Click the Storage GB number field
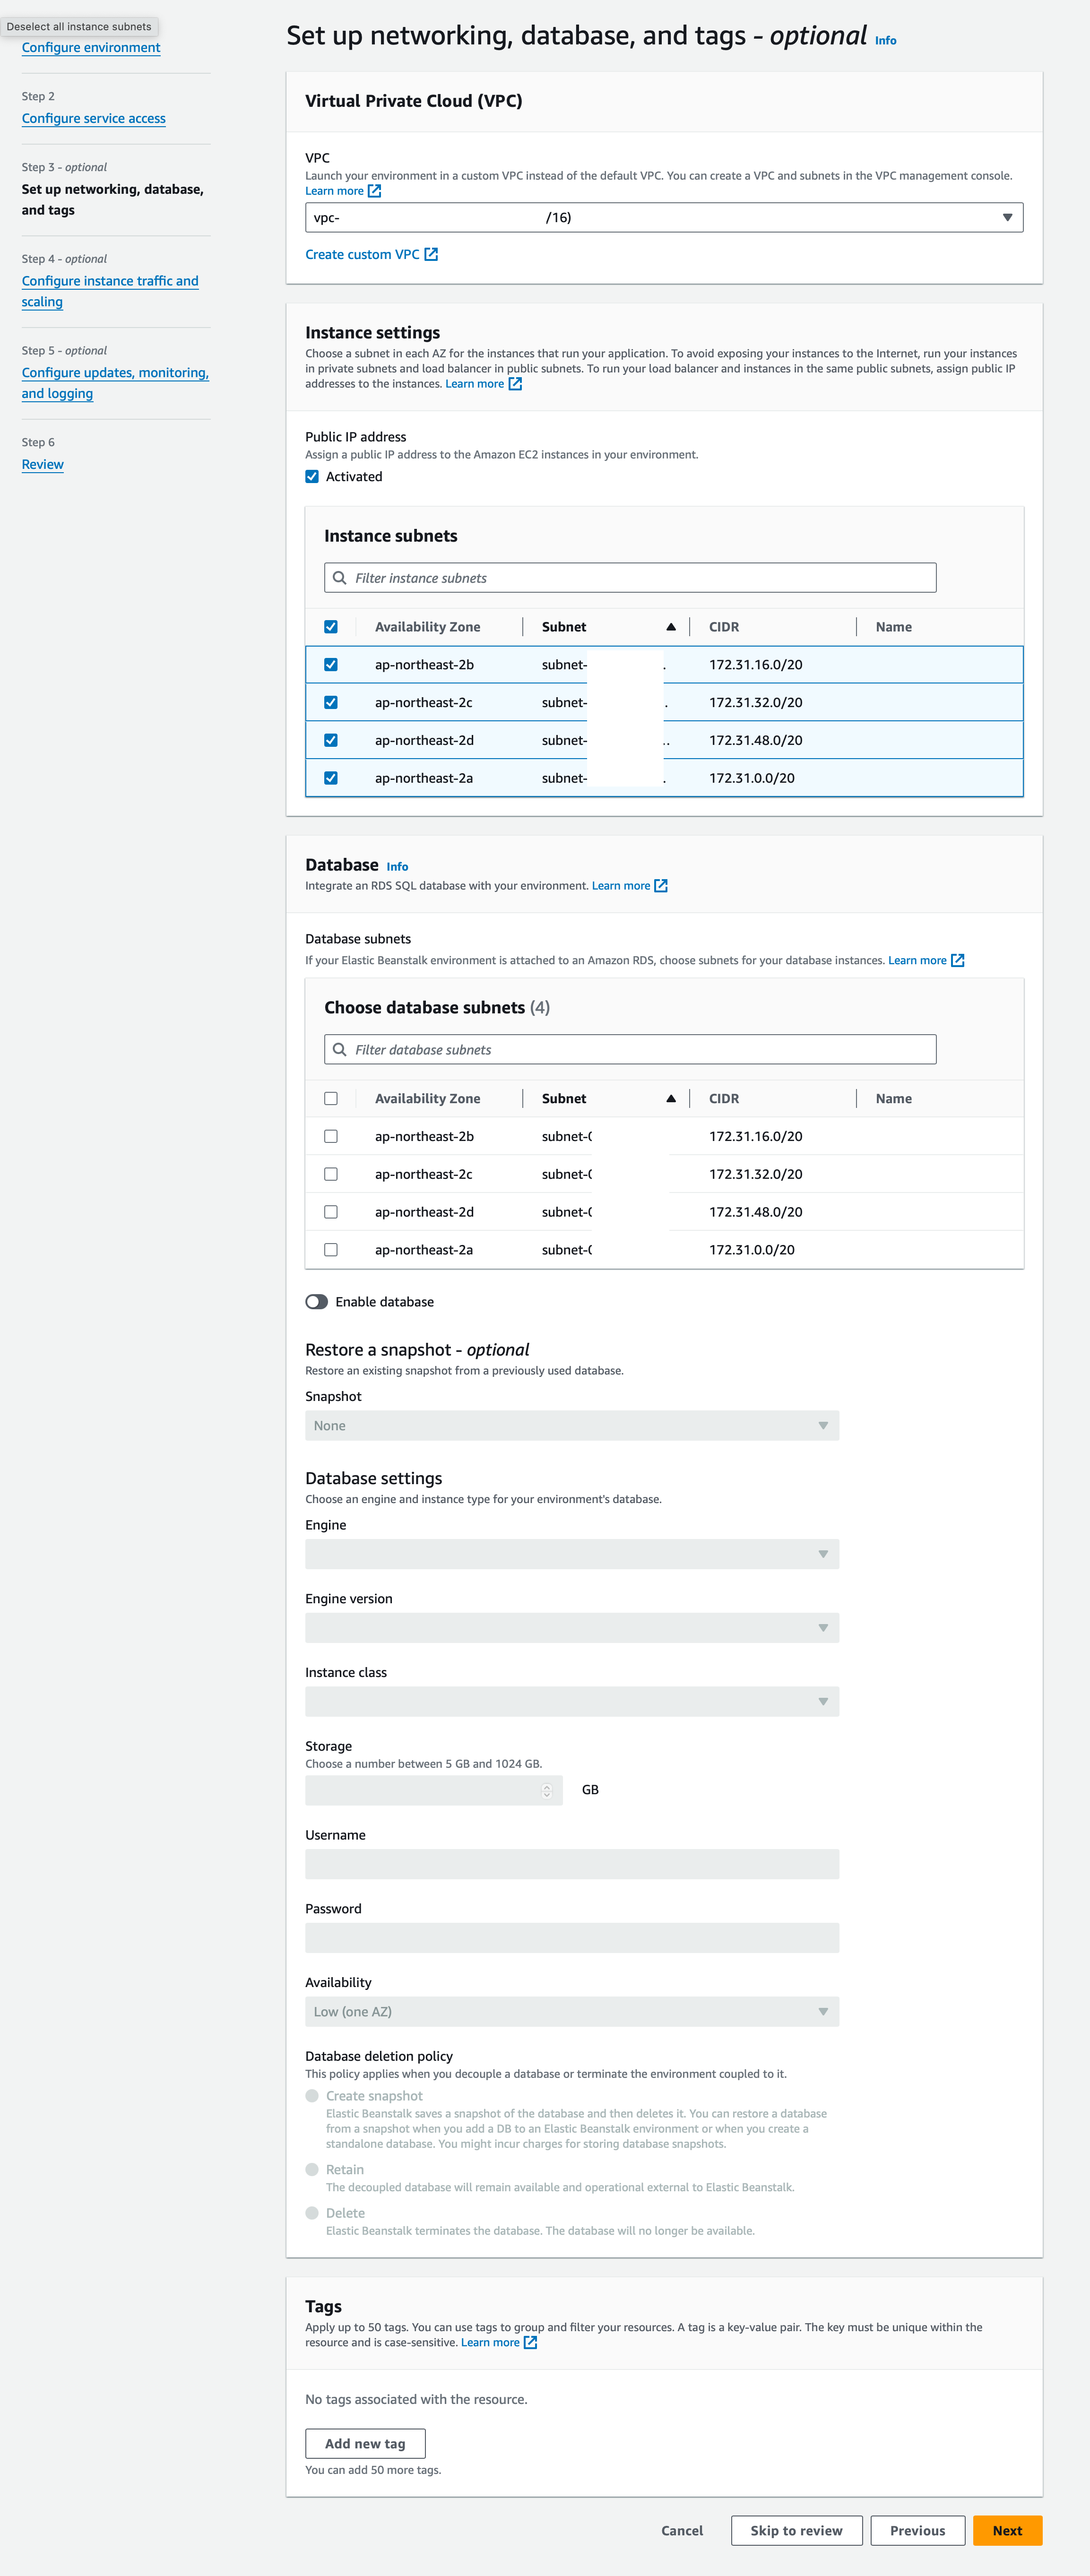Image resolution: width=1090 pixels, height=2576 pixels. coord(434,1791)
